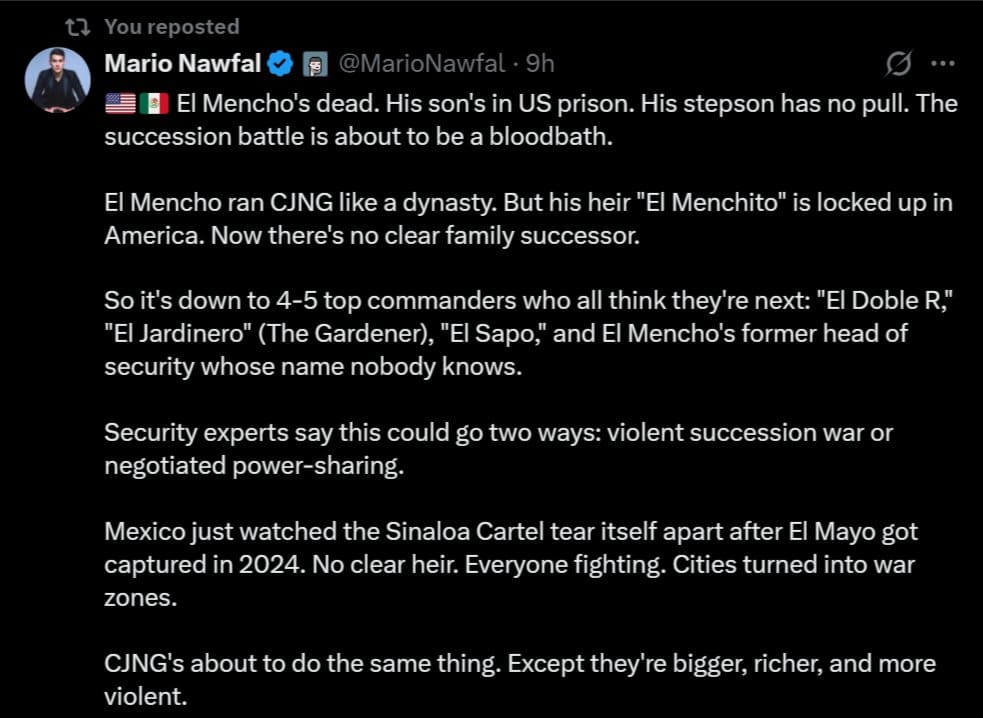Open Grok explanation for this post

pos(898,62)
